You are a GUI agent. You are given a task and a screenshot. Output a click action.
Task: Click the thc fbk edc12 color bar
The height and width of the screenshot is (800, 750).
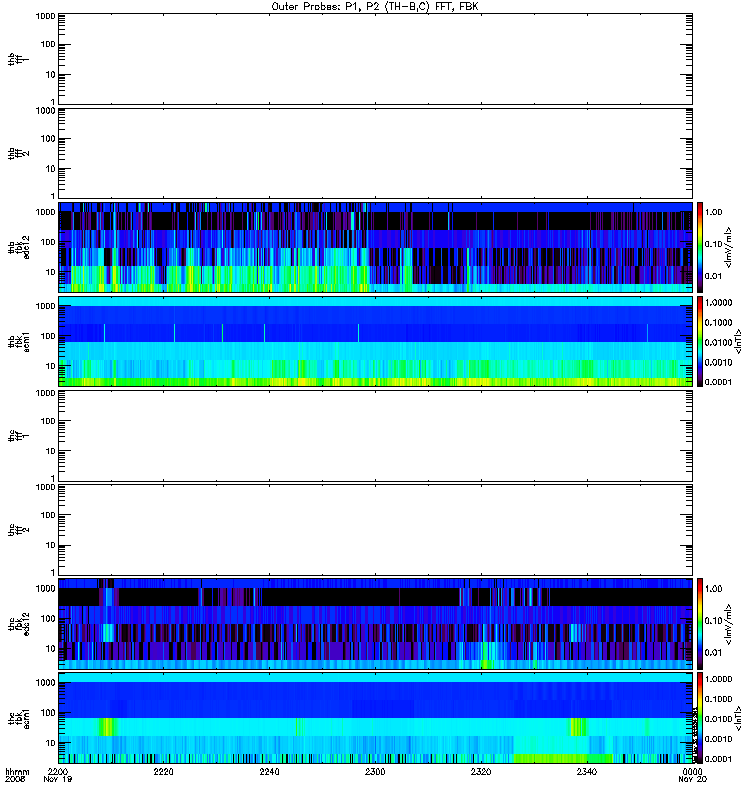coord(700,624)
